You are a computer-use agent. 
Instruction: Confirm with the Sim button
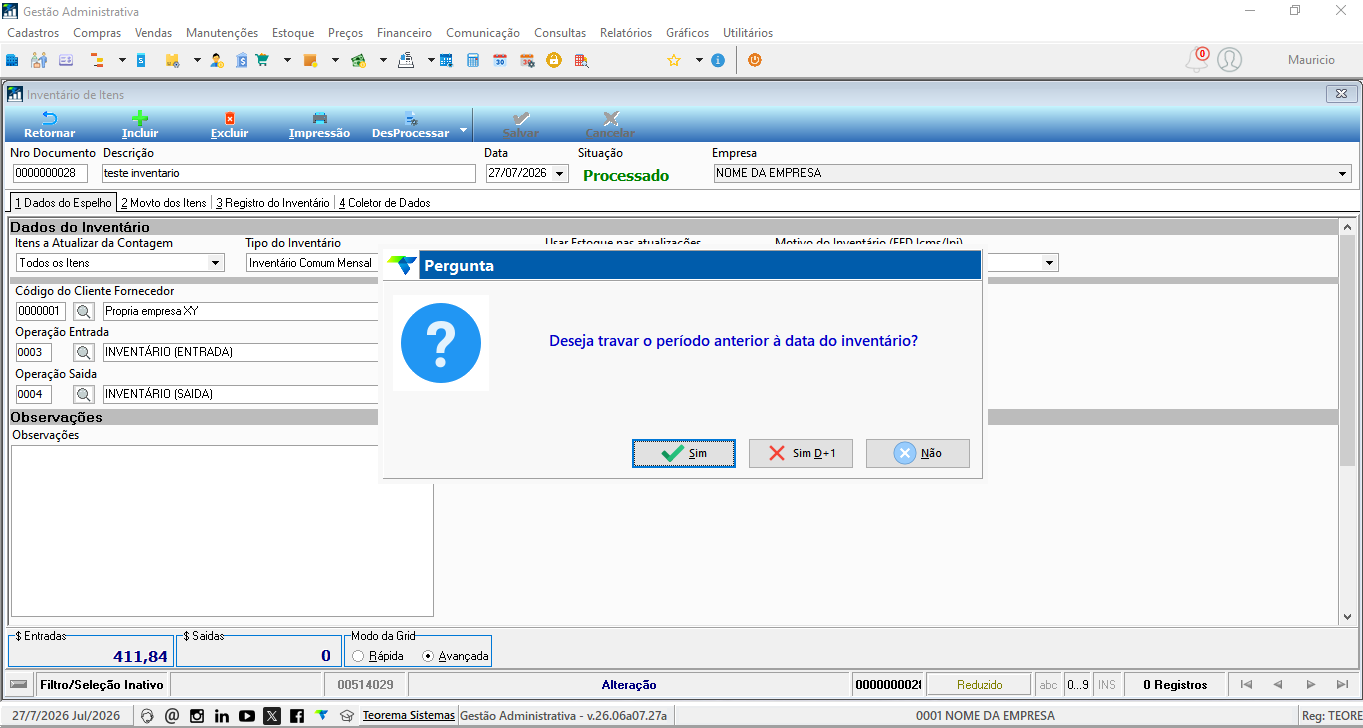684,453
